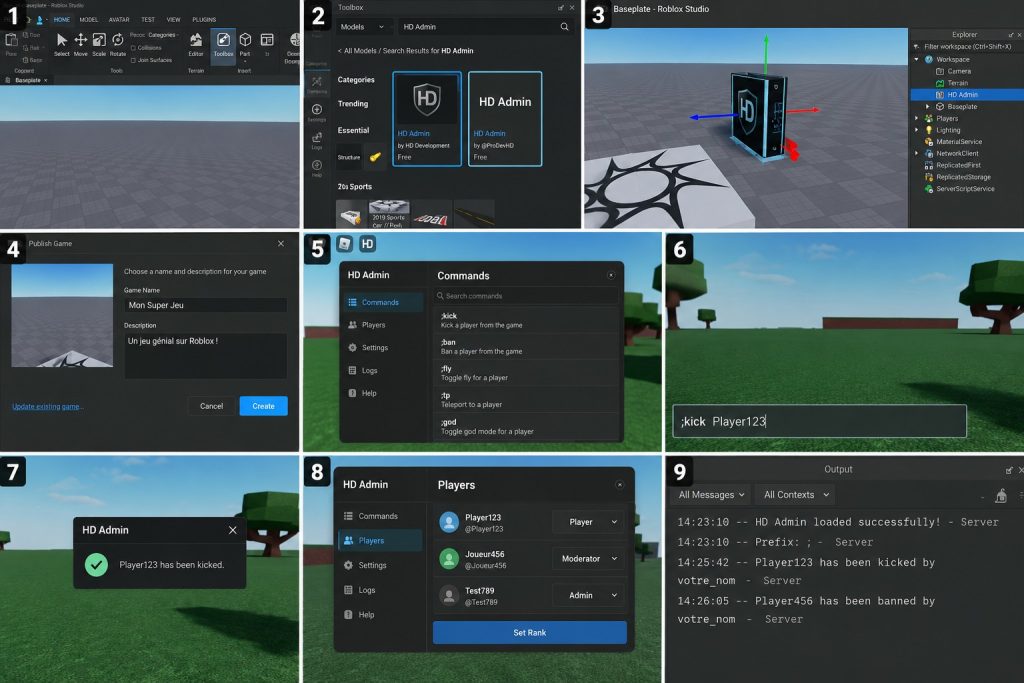Image resolution: width=1024 pixels, height=683 pixels.
Task: Expand the Lighting service in Explorer
Action: 917,130
